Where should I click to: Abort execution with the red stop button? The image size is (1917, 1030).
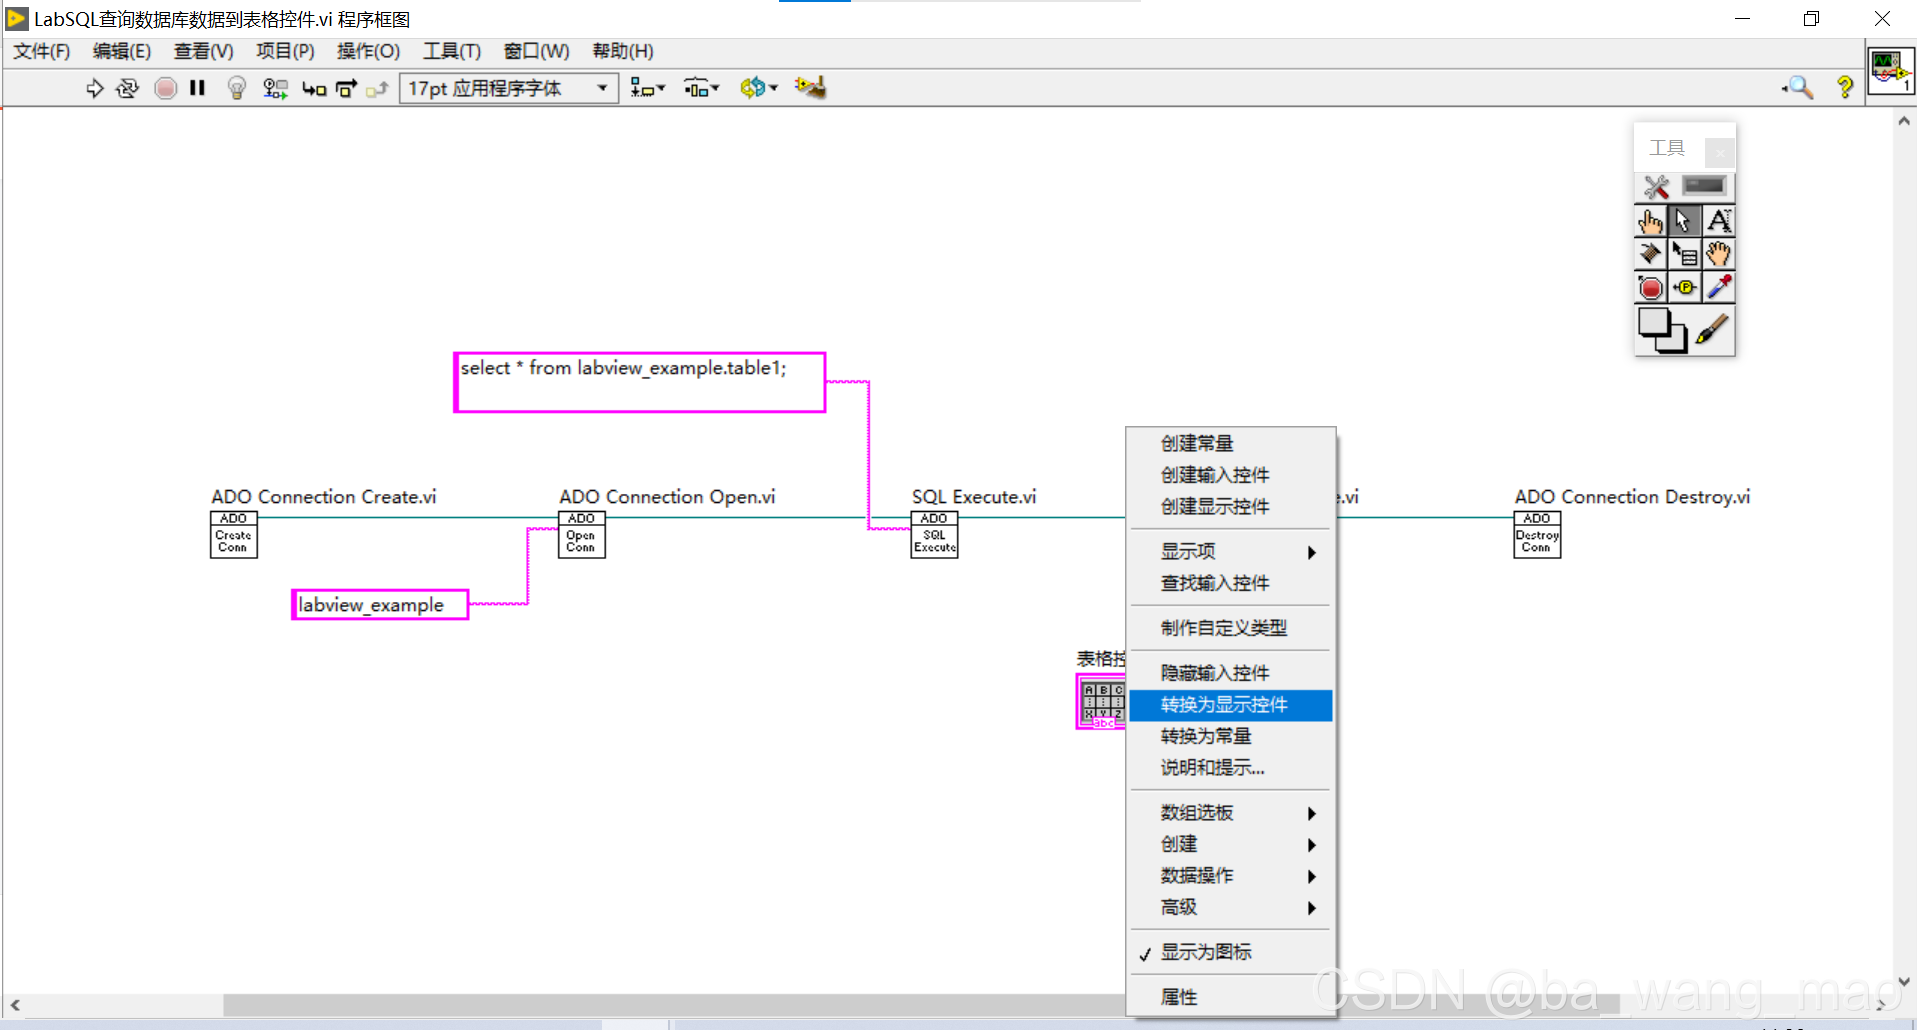coord(165,88)
